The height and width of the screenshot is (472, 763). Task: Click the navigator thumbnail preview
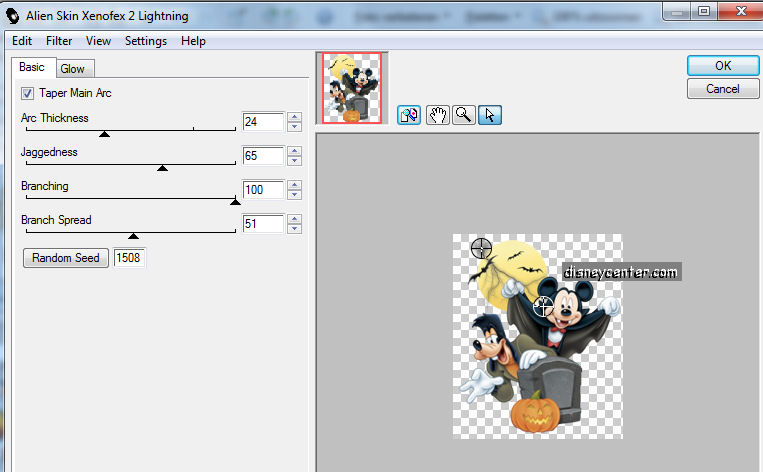point(352,88)
